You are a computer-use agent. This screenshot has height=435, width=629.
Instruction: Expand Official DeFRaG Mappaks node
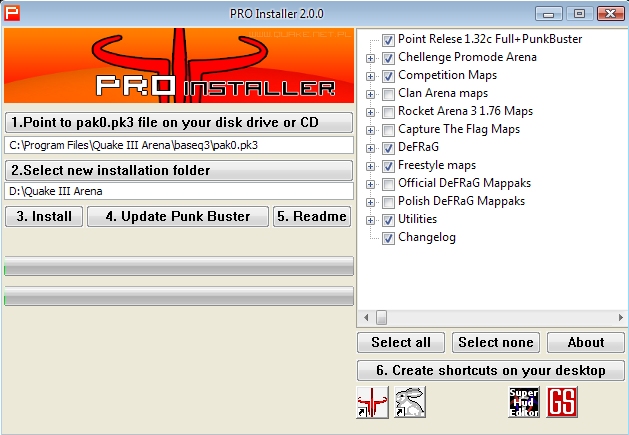(x=370, y=184)
